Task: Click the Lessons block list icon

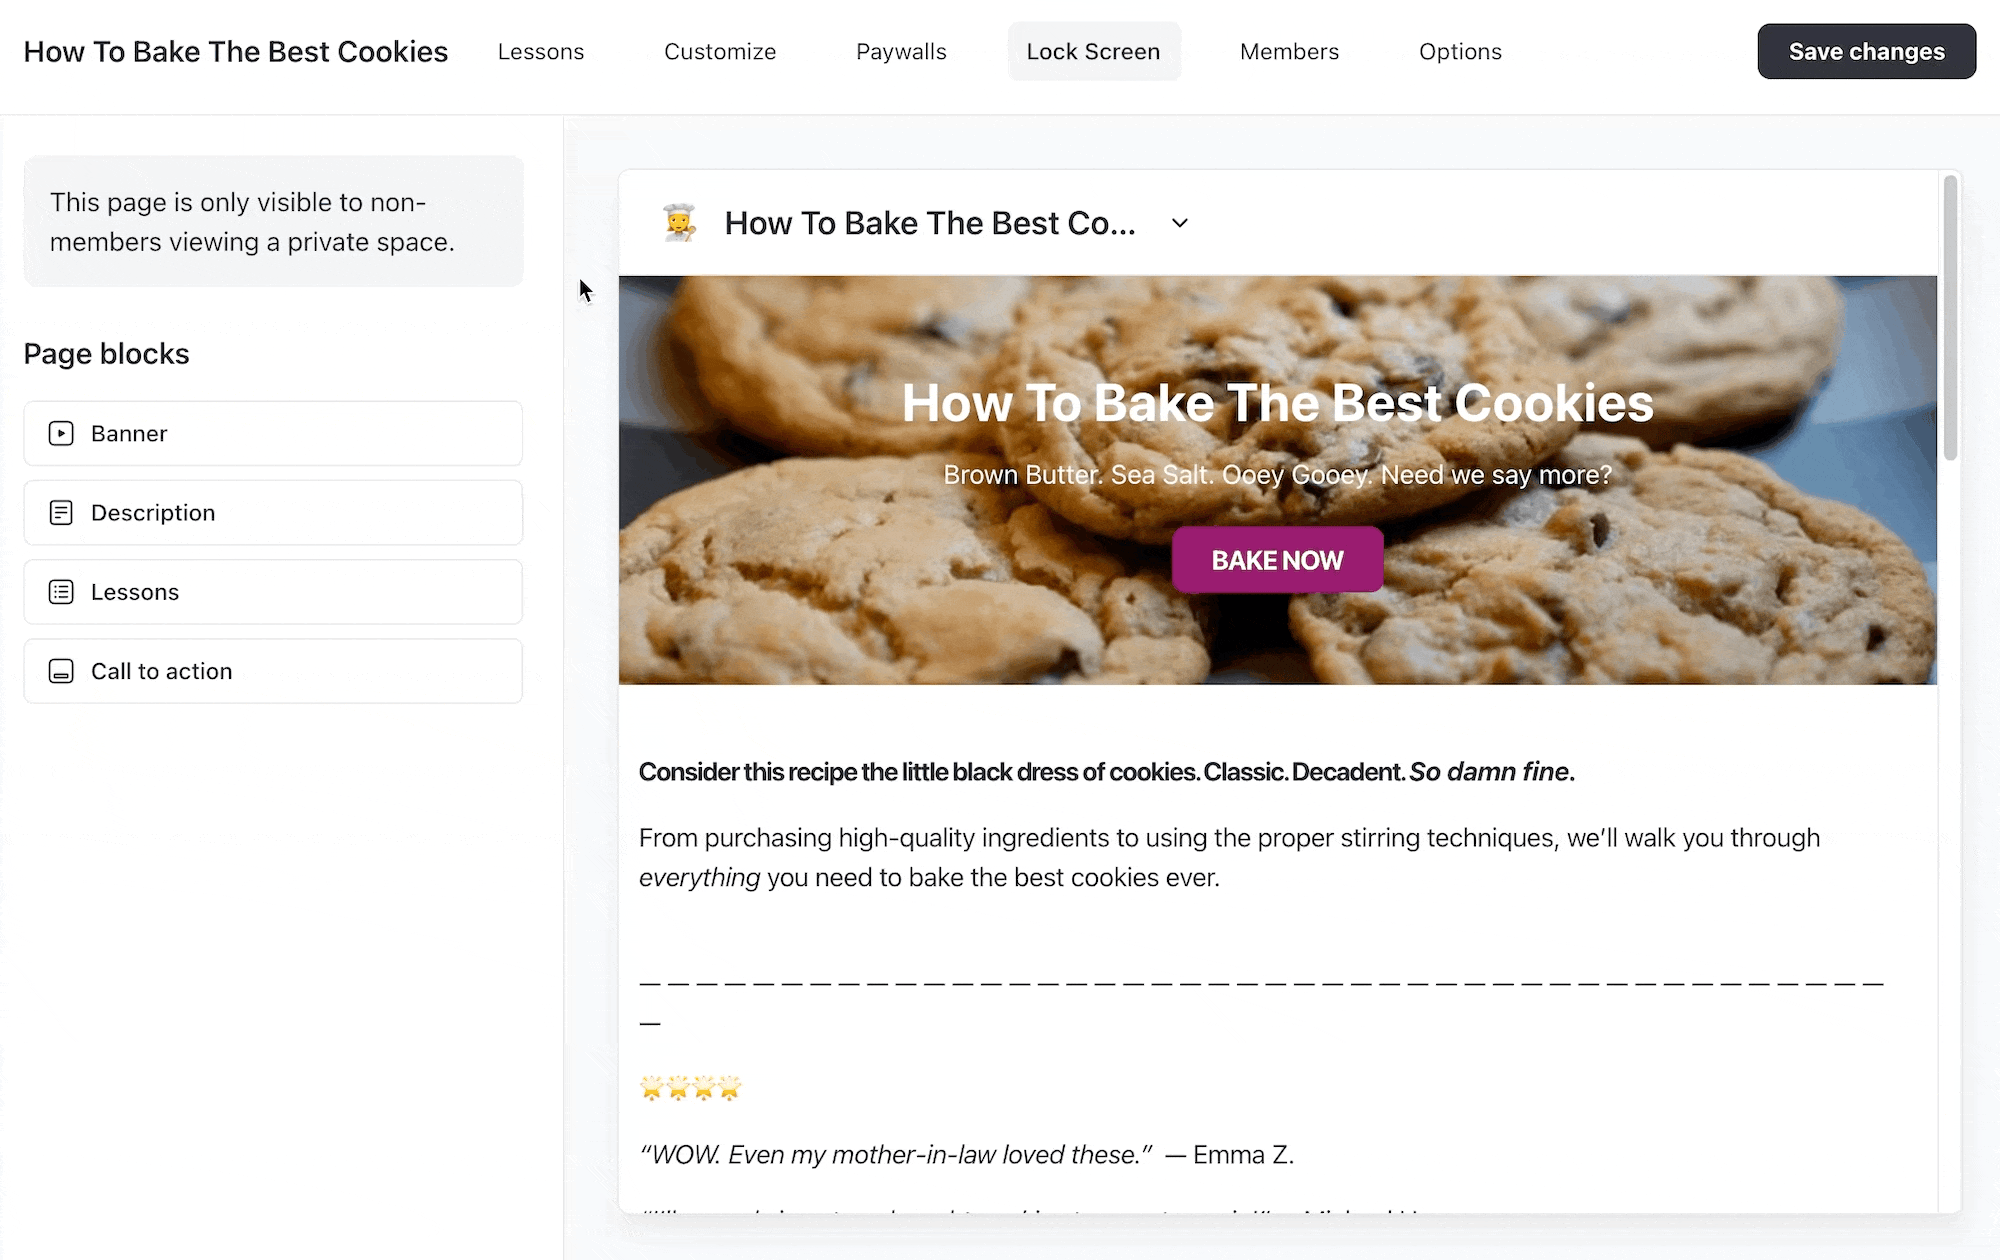Action: coord(61,592)
